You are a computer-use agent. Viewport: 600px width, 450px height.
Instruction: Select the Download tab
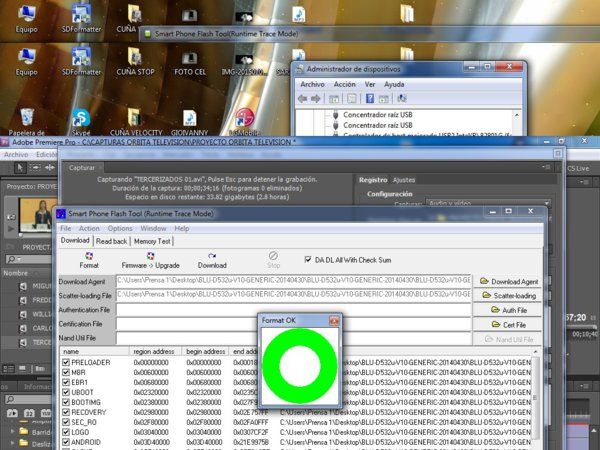[75, 240]
